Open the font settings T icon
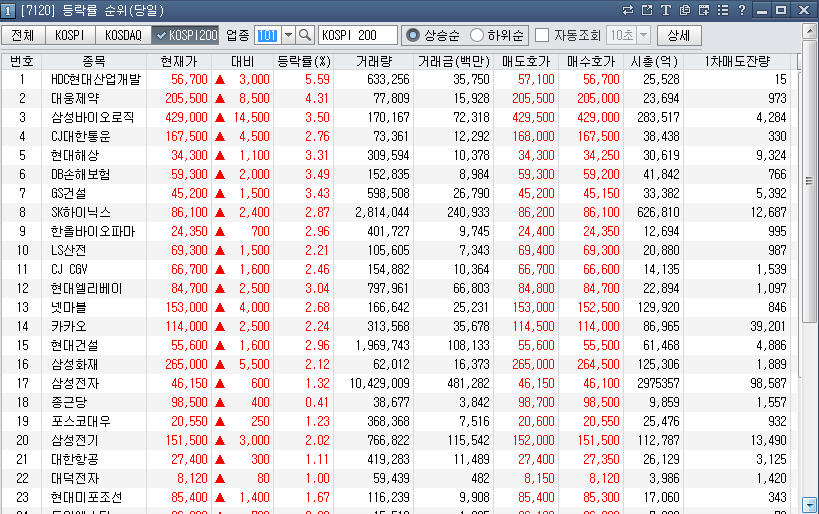Image resolution: width=819 pixels, height=514 pixels. click(x=665, y=9)
